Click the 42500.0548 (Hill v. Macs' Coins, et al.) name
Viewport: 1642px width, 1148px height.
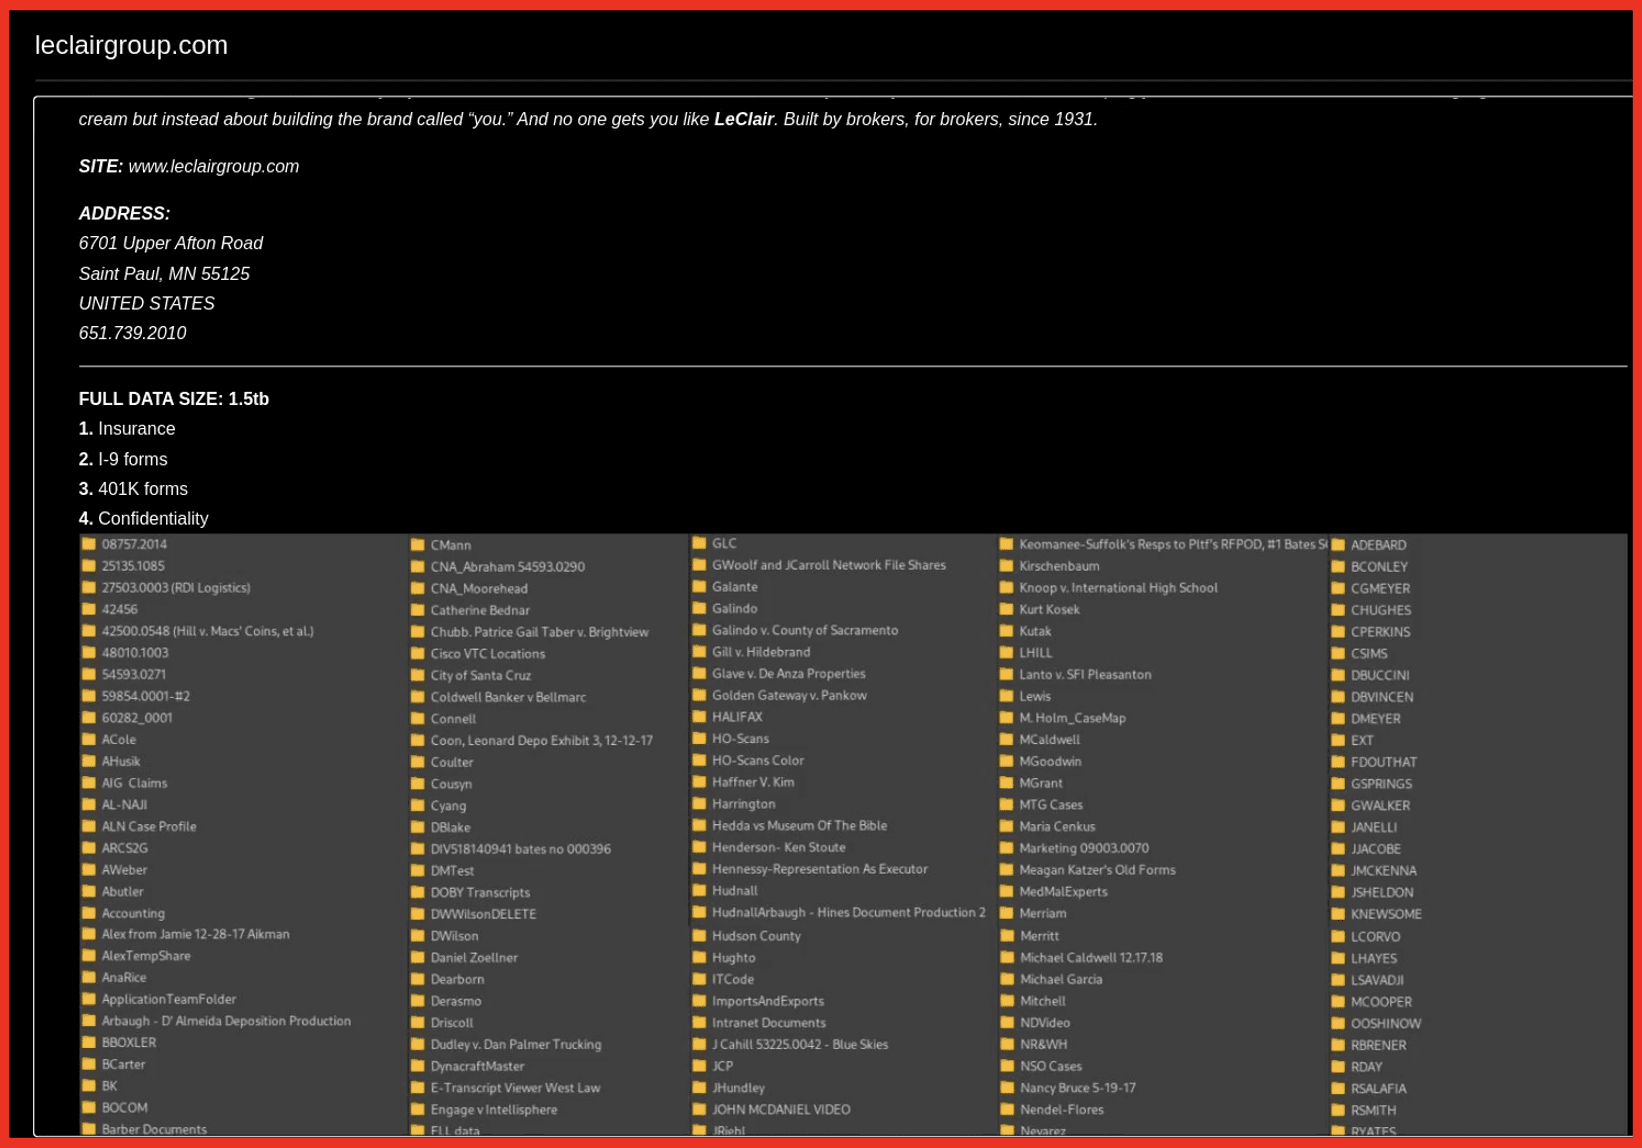[207, 631]
